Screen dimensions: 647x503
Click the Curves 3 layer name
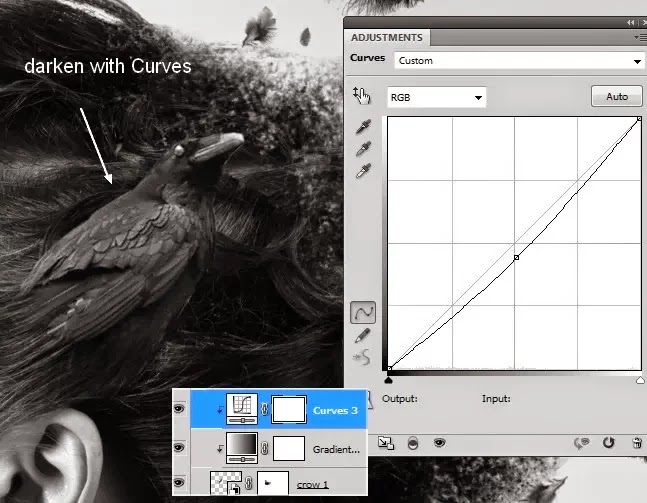pyautogui.click(x=335, y=411)
